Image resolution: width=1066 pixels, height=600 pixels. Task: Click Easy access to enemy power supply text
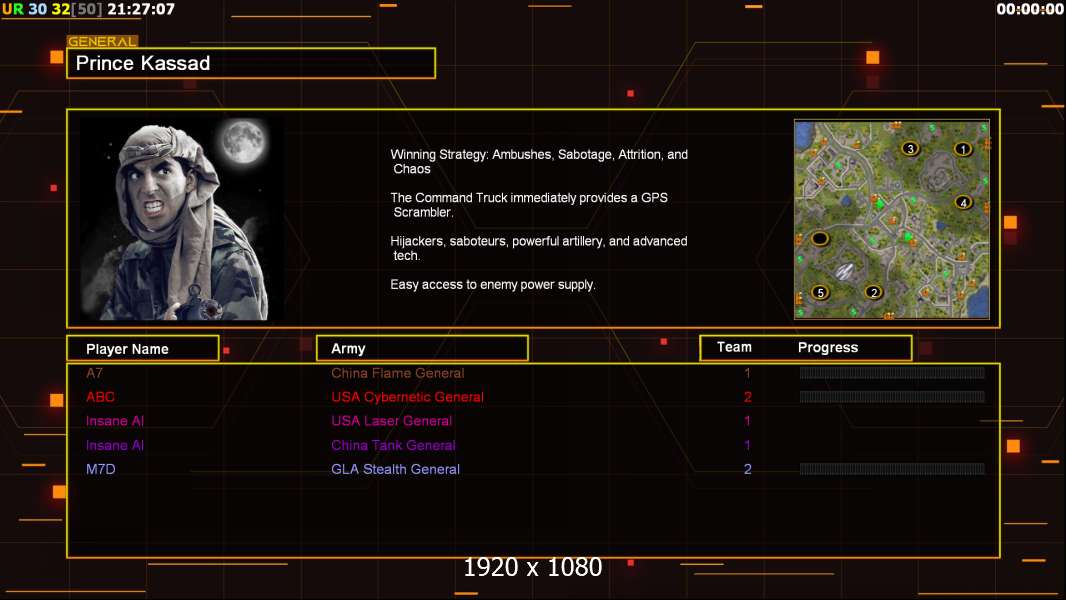tap(493, 285)
